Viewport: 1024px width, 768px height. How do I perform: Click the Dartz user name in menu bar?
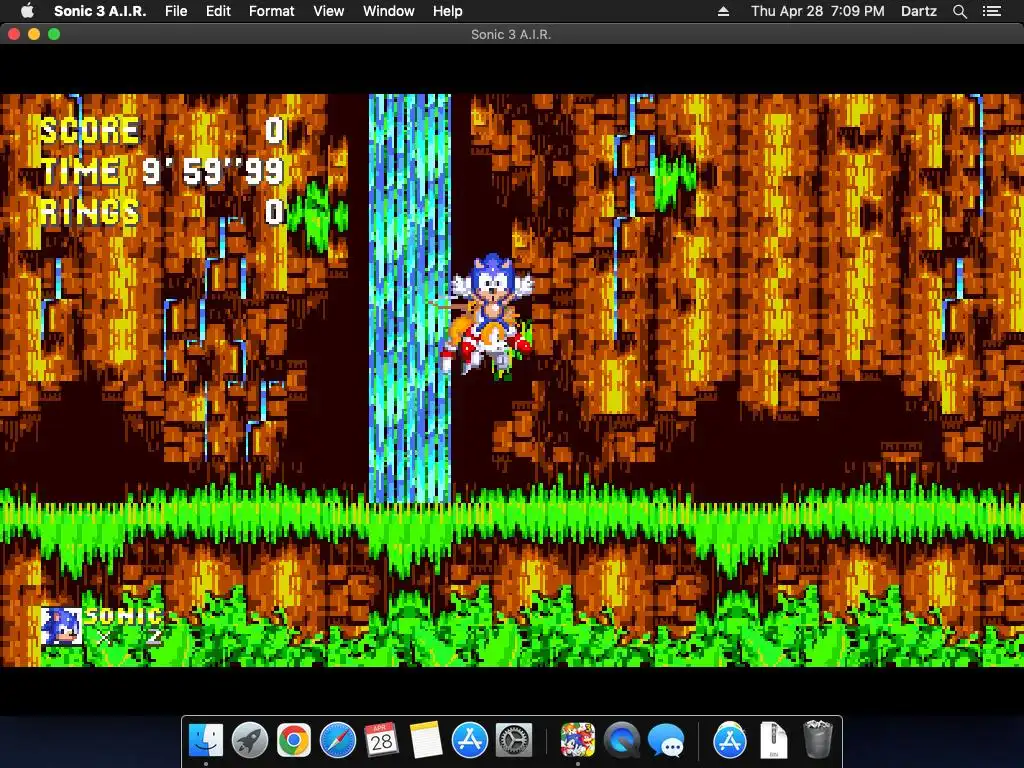[x=919, y=11]
